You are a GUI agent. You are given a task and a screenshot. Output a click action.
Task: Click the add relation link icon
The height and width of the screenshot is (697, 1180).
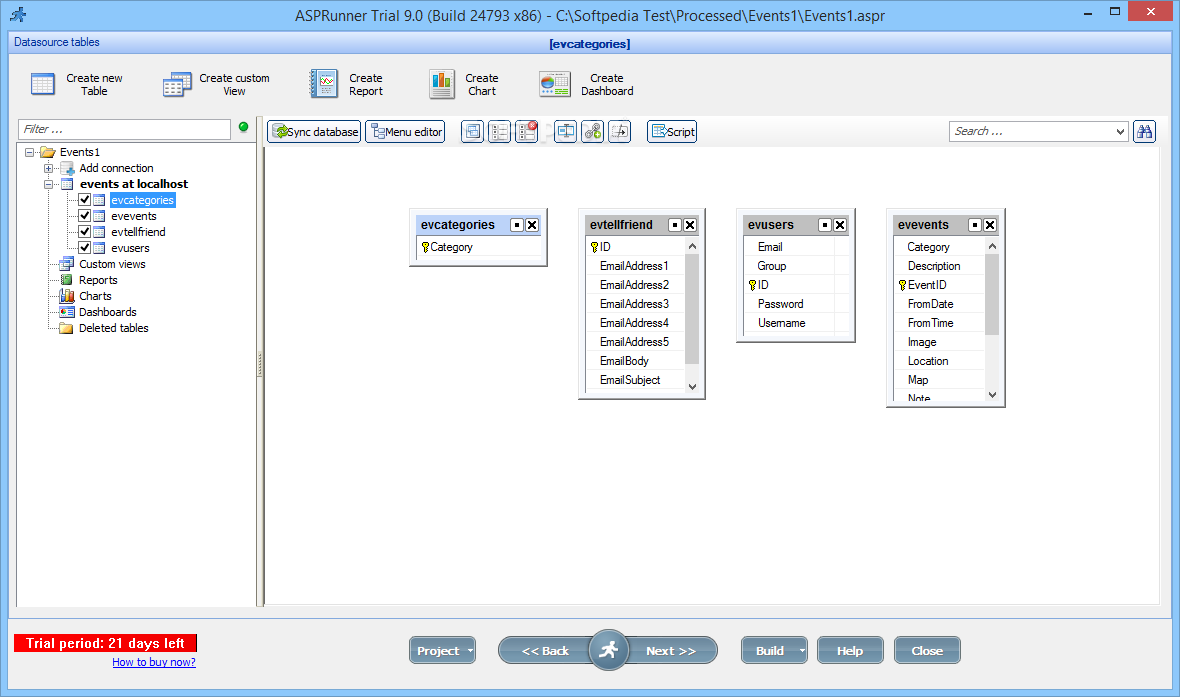tap(592, 132)
